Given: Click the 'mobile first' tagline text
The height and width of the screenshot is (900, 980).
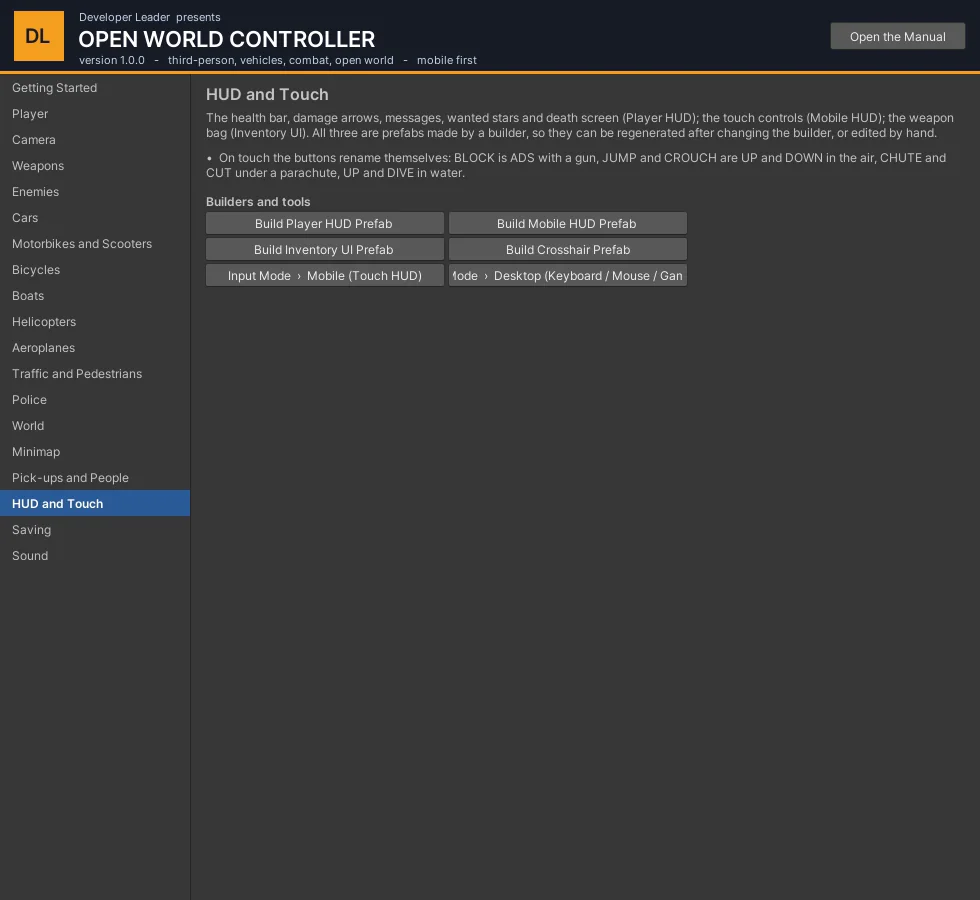Looking at the screenshot, I should (447, 60).
